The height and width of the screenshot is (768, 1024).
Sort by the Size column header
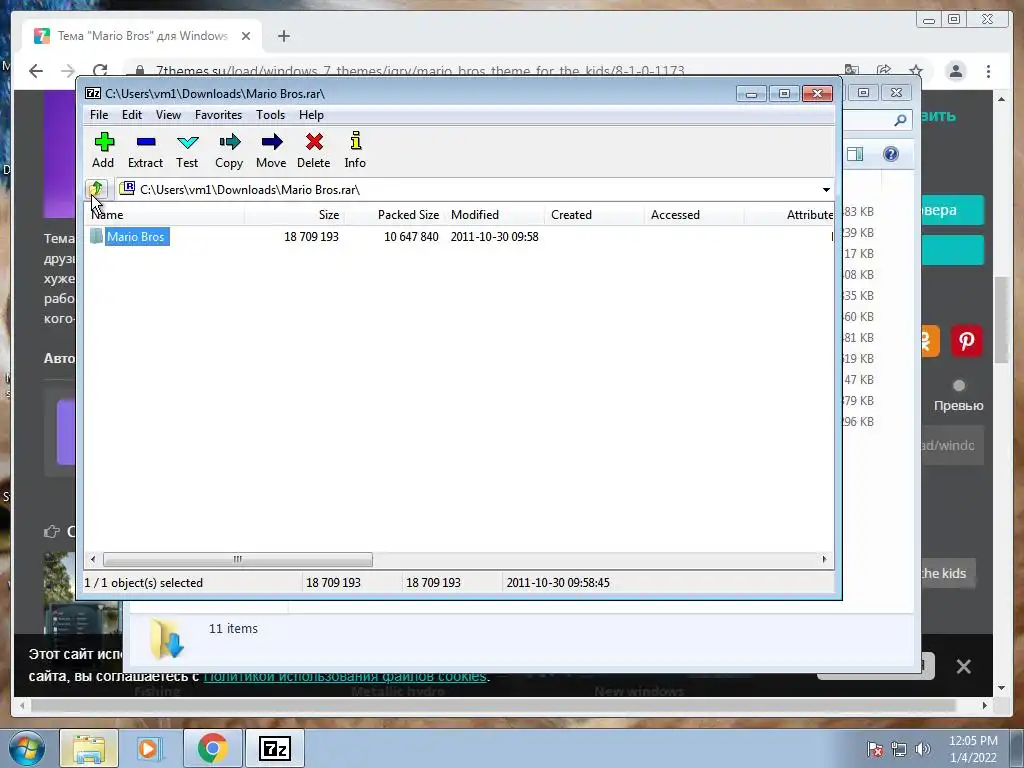click(295, 214)
